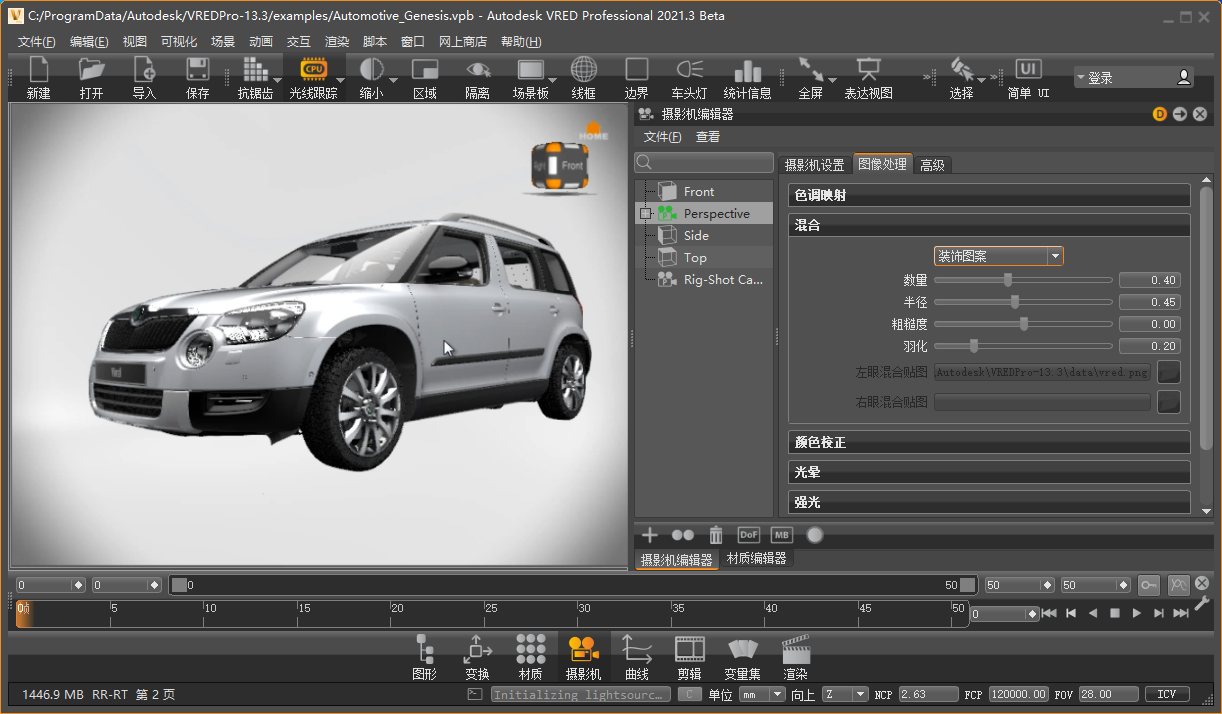This screenshot has height=714, width=1222.
Task: Click the 羽化 value field 0.20
Action: coord(1150,346)
